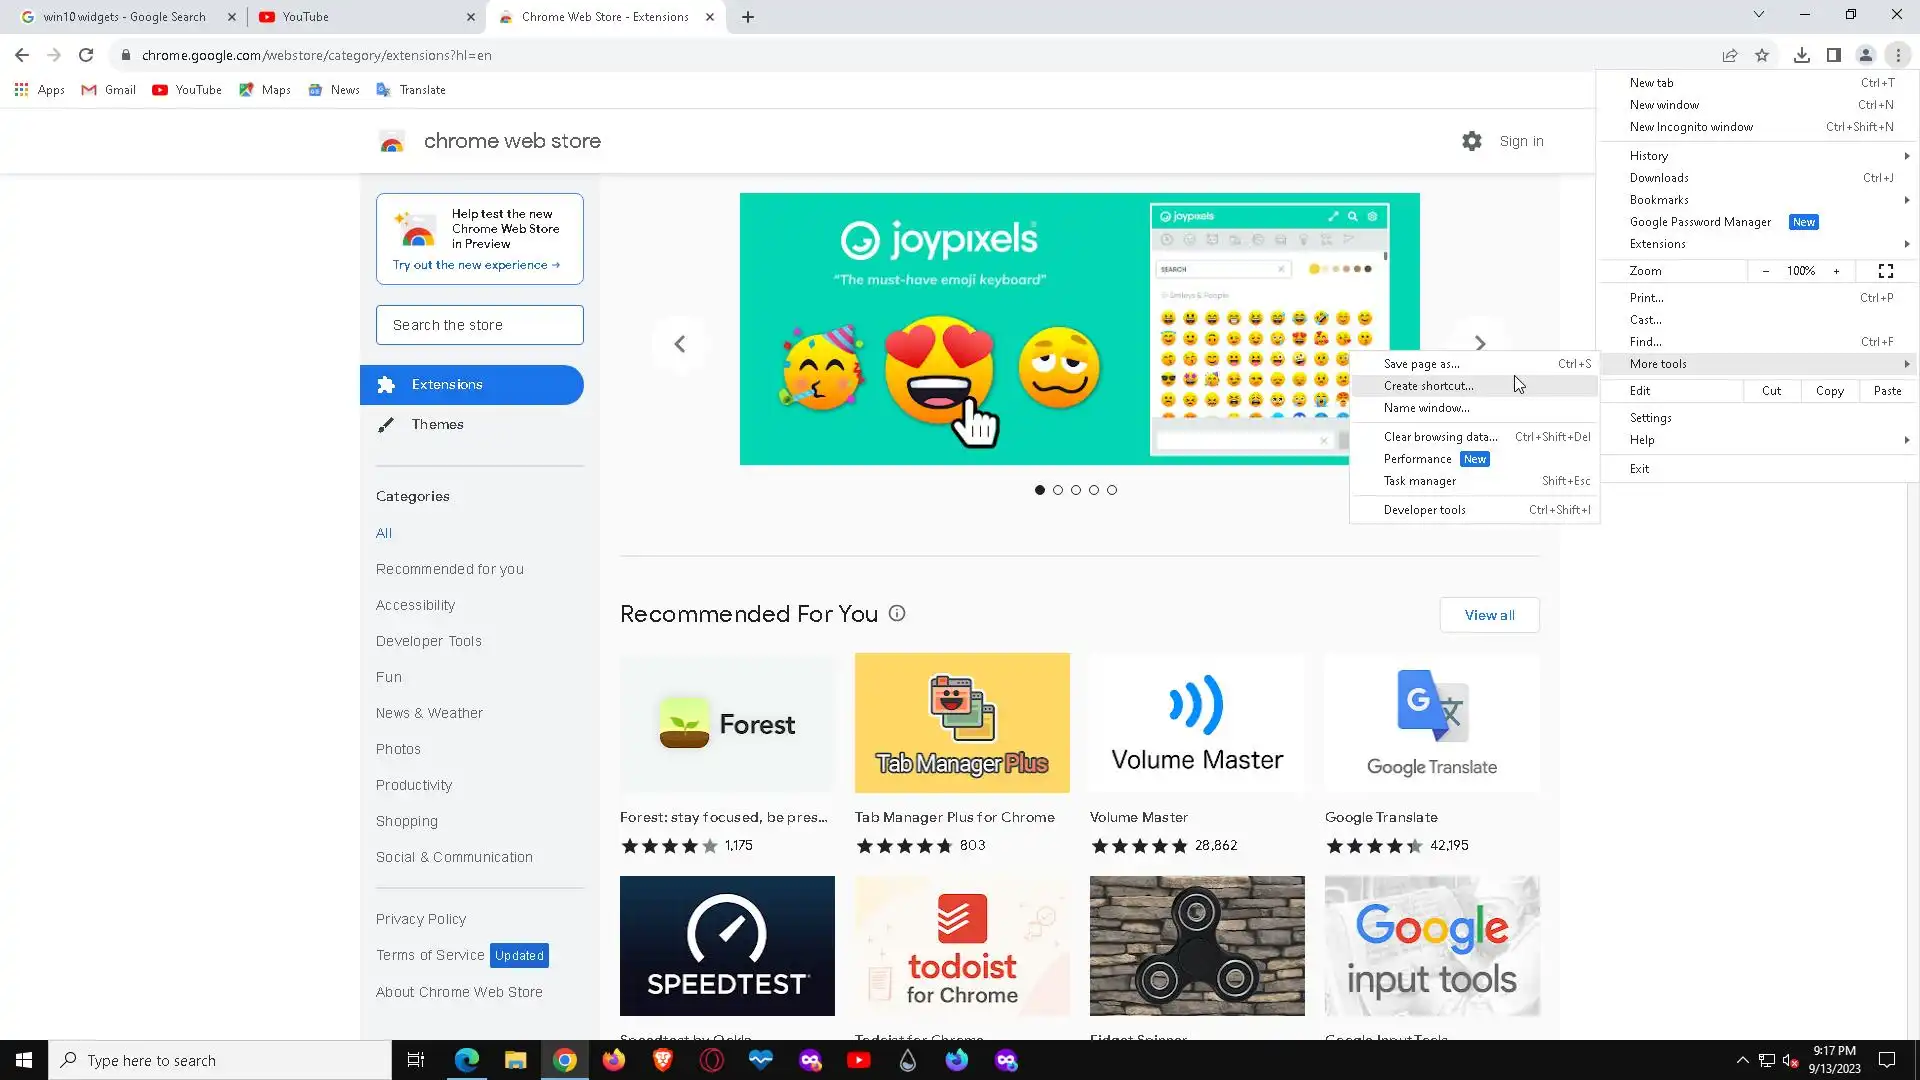Reload the current page
The image size is (1920, 1080).
pyautogui.click(x=86, y=55)
